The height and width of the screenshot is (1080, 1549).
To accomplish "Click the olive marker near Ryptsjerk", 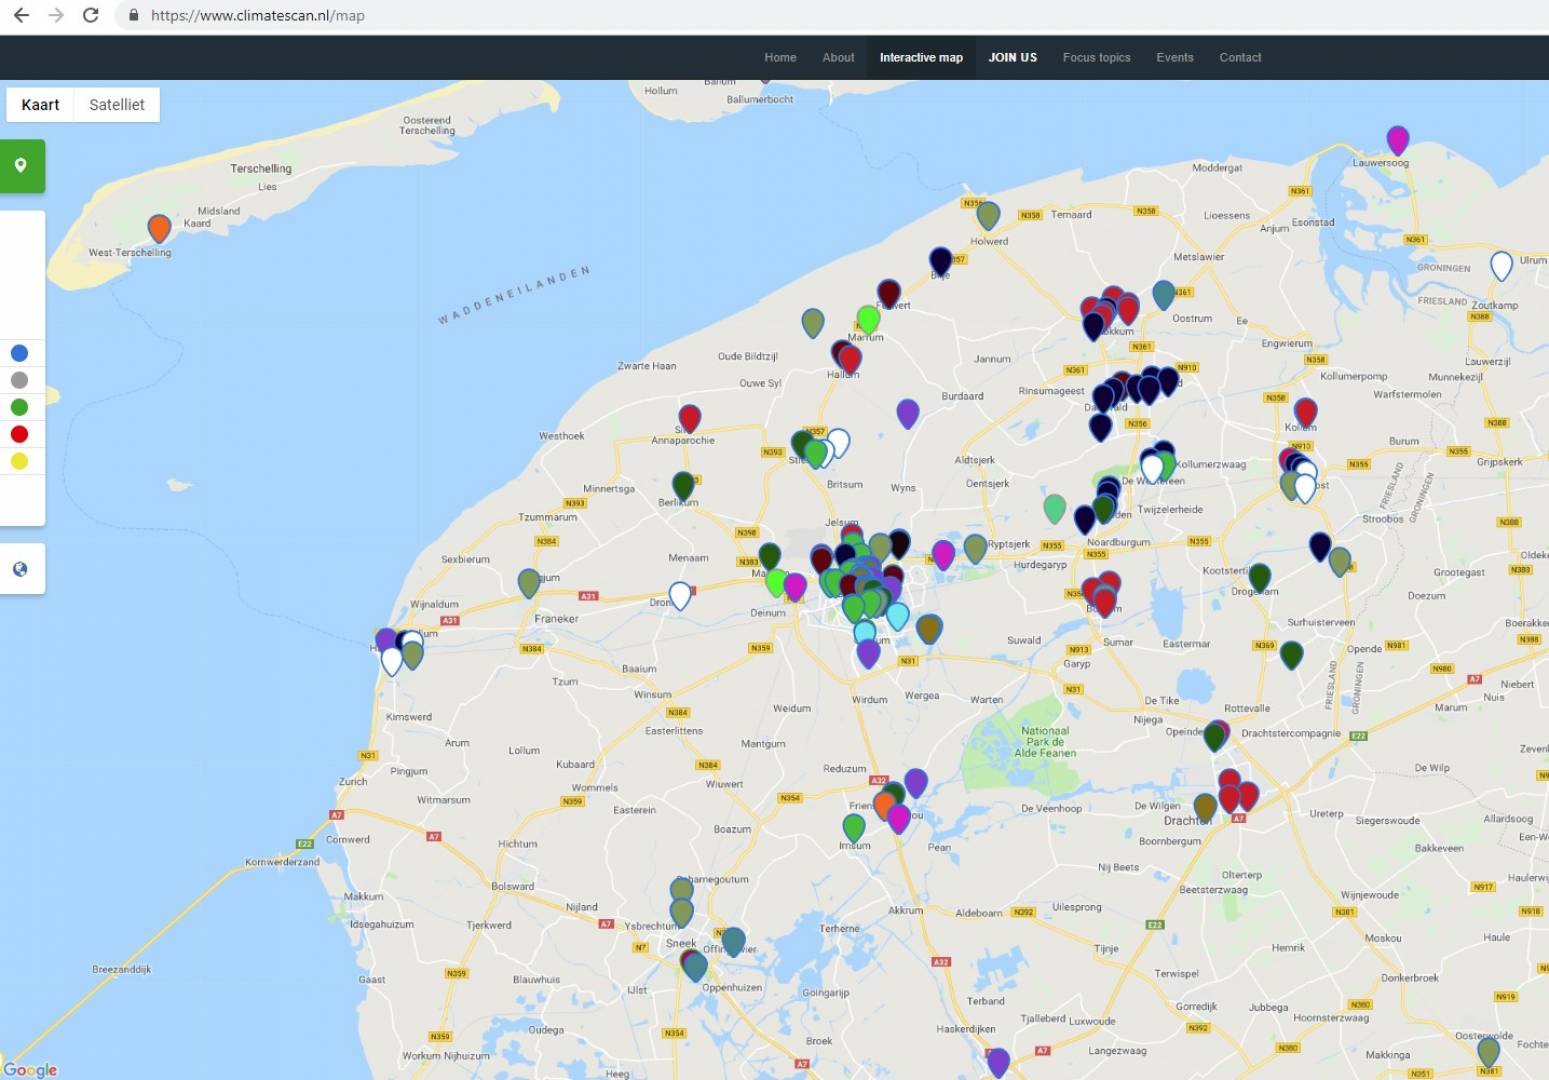I will [975, 547].
